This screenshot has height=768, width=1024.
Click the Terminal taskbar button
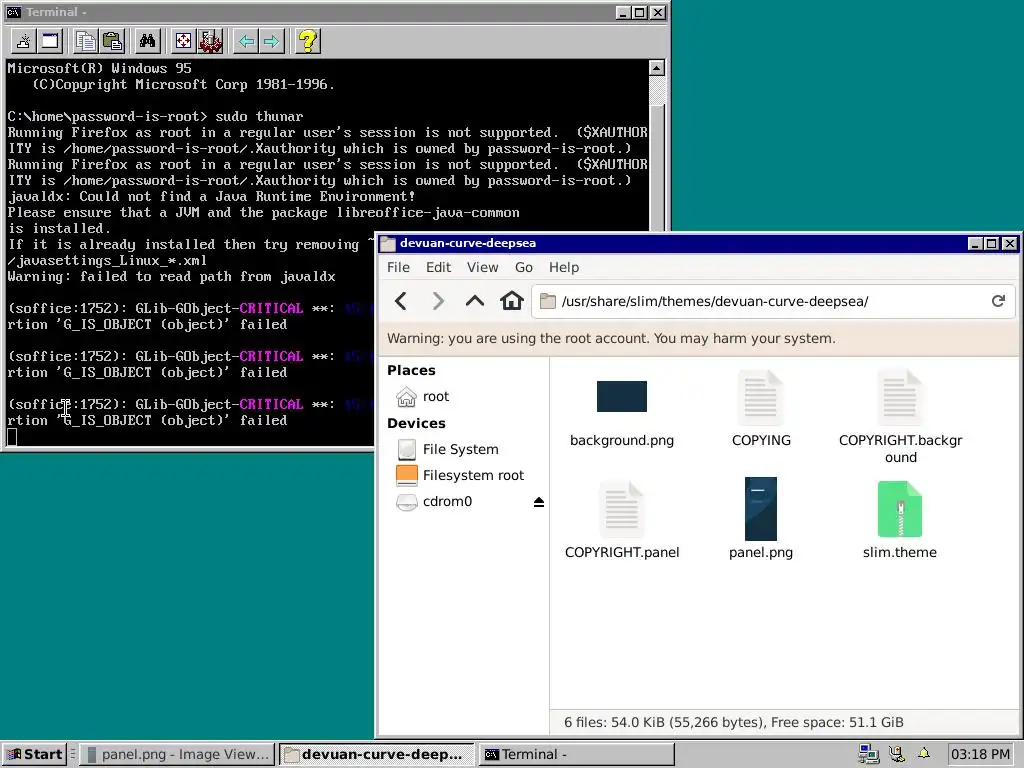[x=575, y=754]
